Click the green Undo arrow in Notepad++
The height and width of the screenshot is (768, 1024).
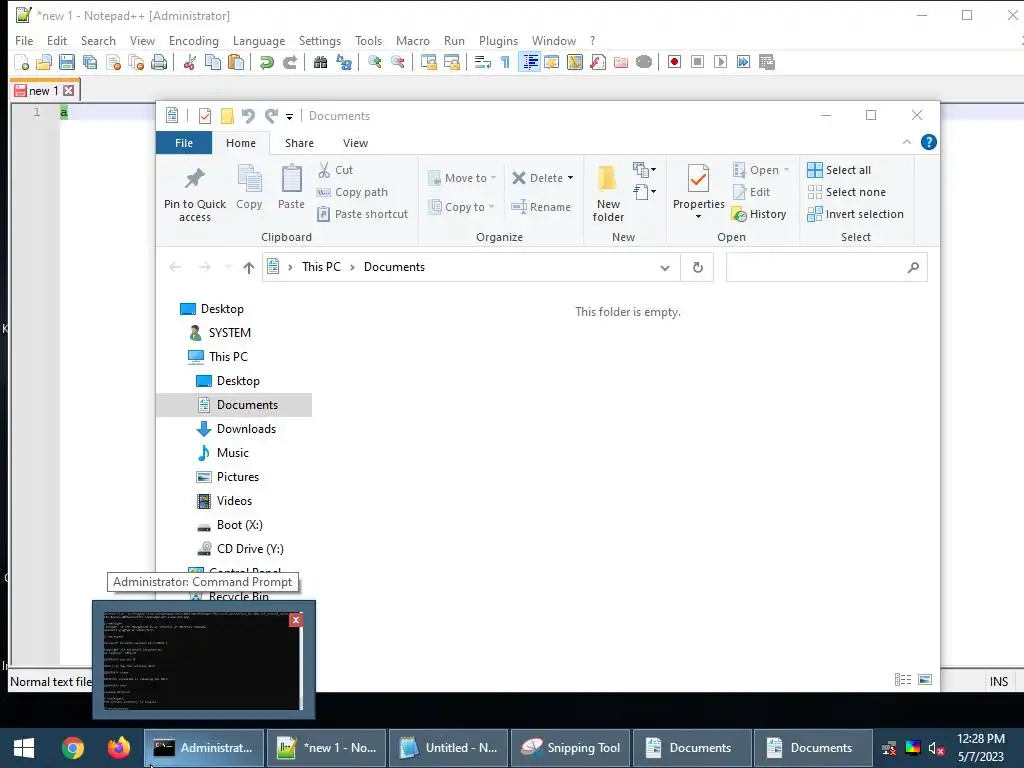266,62
